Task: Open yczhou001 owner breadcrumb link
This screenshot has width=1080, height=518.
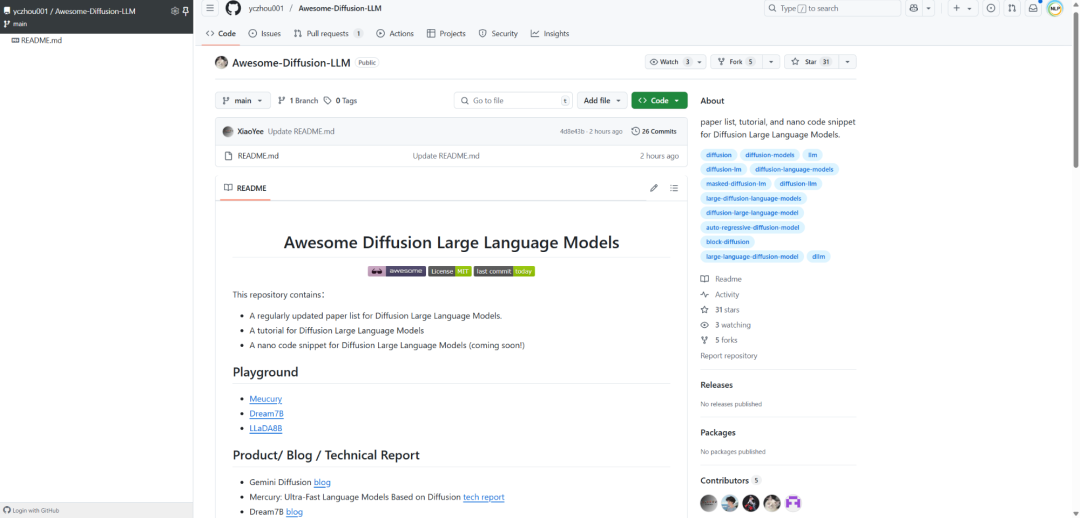Action: click(265, 8)
